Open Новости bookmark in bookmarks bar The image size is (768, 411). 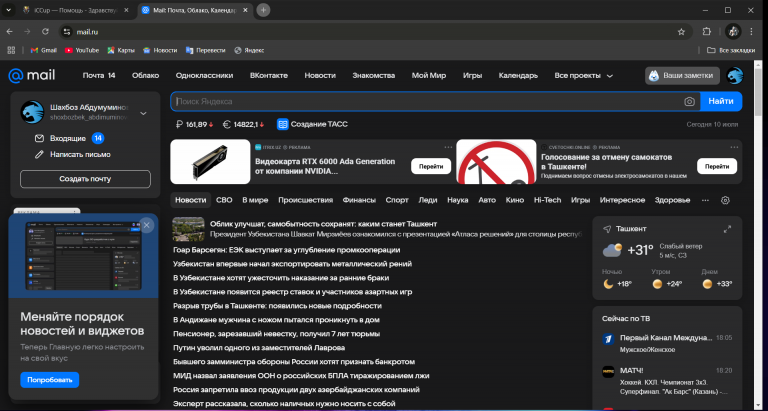pyautogui.click(x=160, y=50)
